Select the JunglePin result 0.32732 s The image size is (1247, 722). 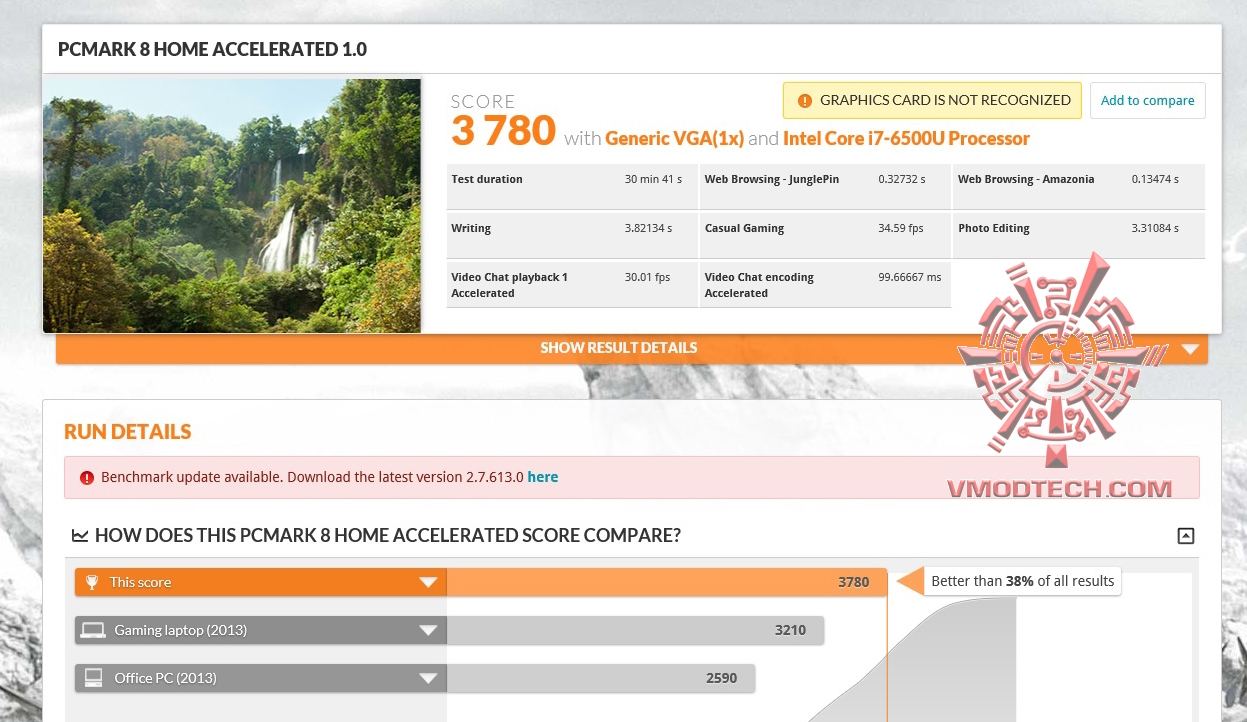[902, 179]
